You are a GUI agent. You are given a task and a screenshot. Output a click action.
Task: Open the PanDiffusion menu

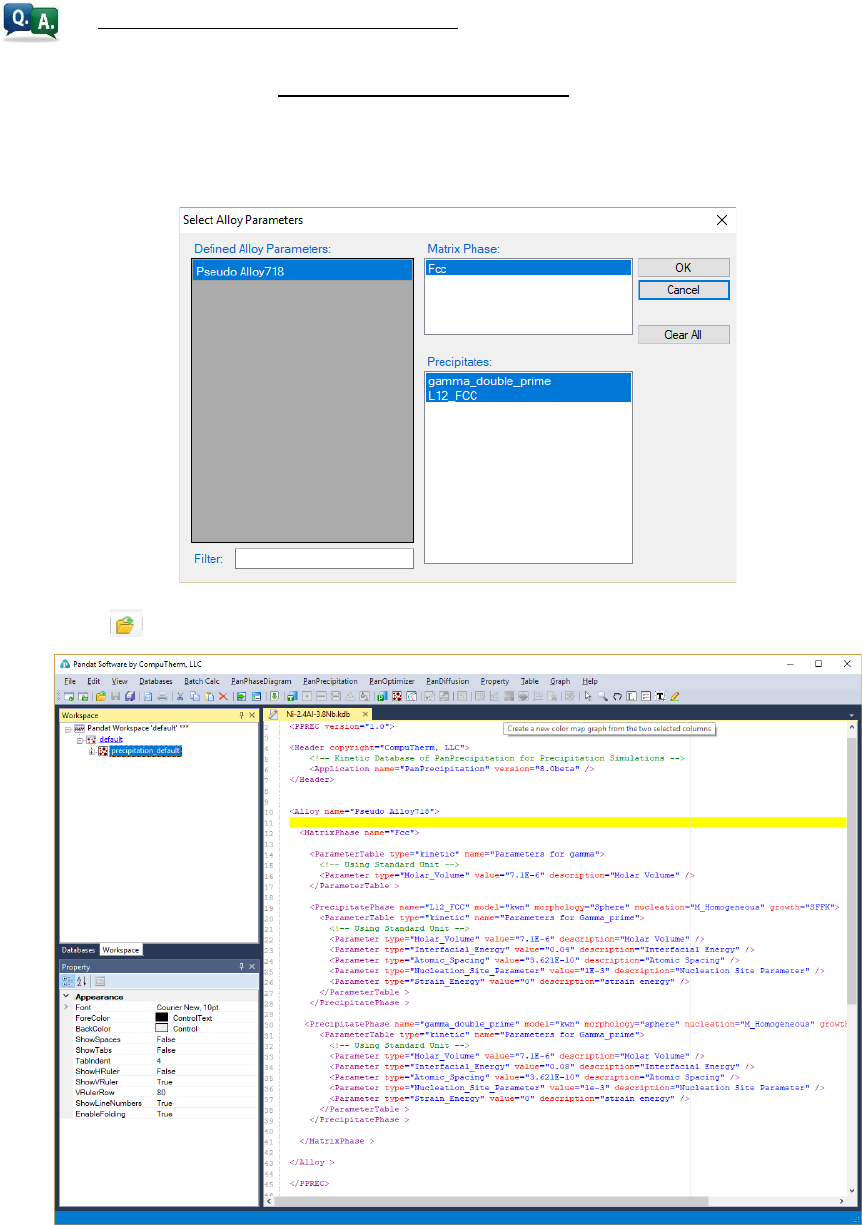(x=447, y=681)
